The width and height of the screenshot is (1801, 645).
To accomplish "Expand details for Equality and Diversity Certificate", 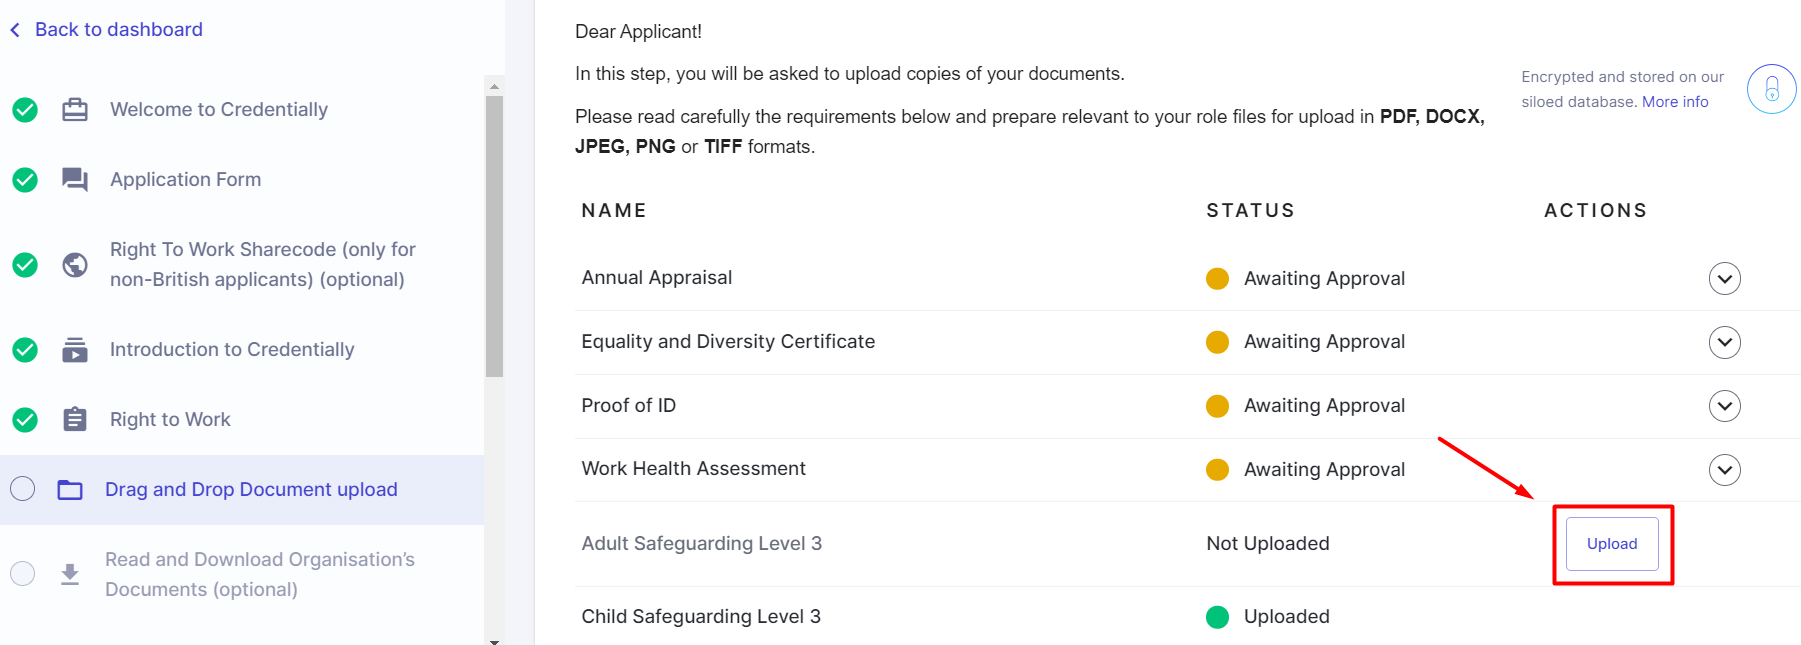I will pyautogui.click(x=1724, y=342).
